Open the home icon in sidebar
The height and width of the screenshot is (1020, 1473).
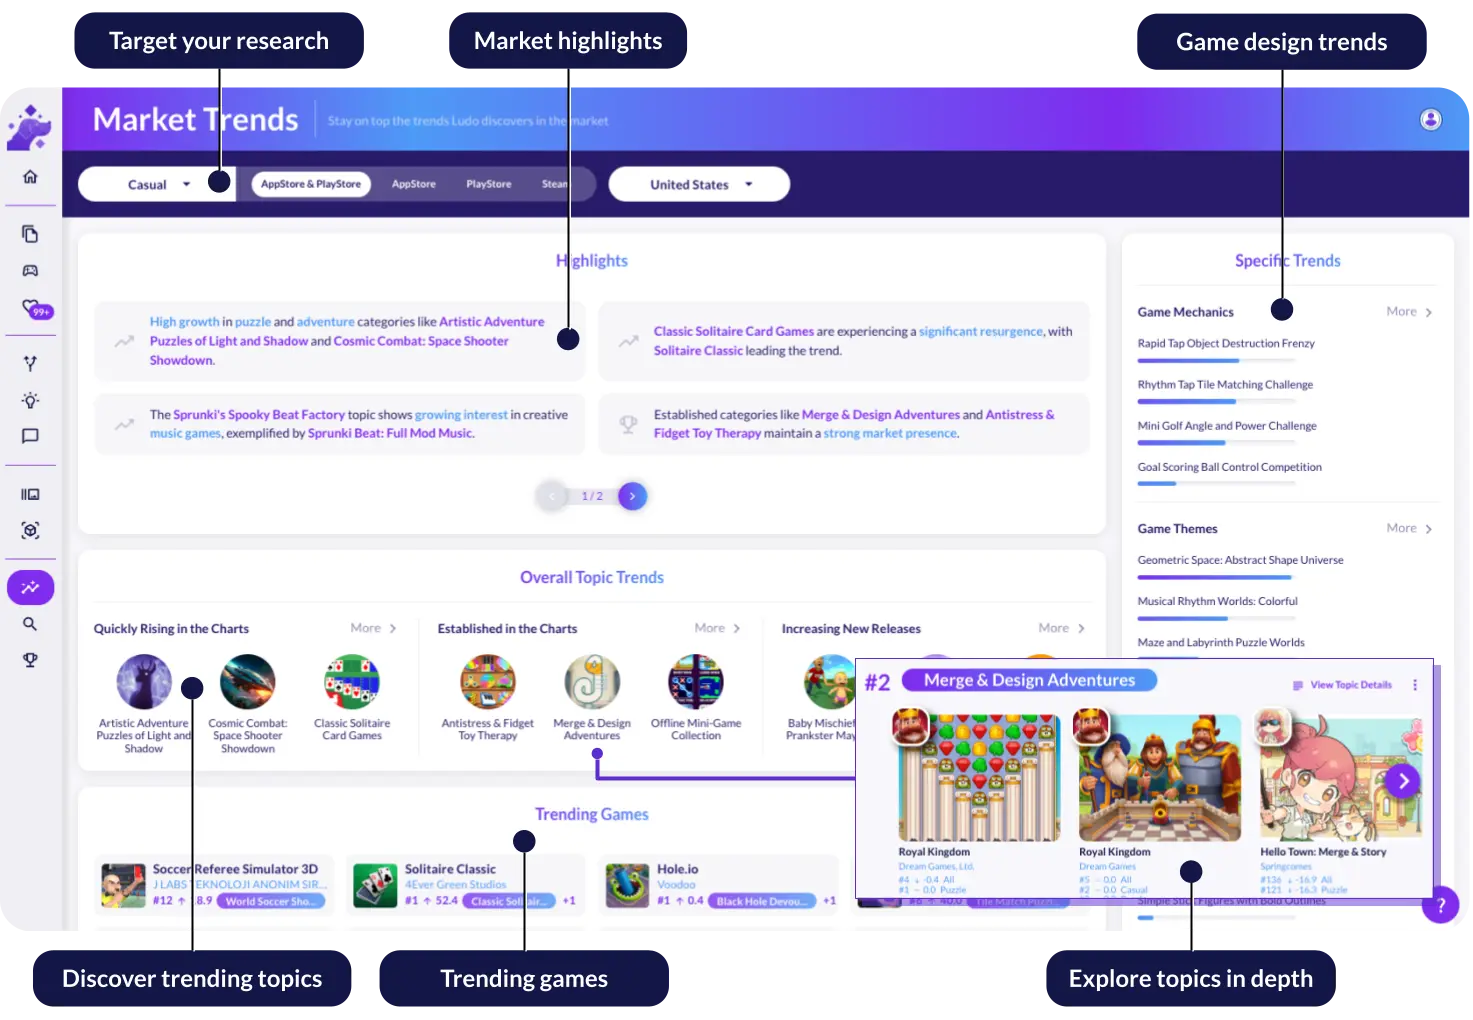(30, 177)
